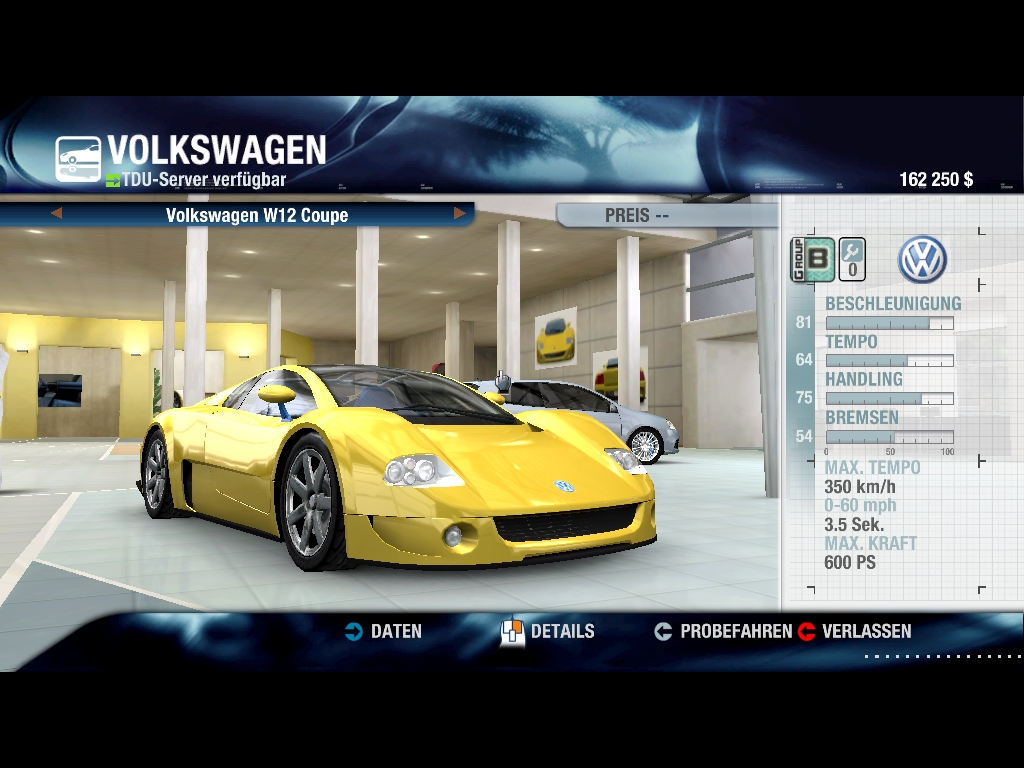Image resolution: width=1024 pixels, height=768 pixels.
Task: Click the MAX. TEMPO label
Action: [x=872, y=468]
